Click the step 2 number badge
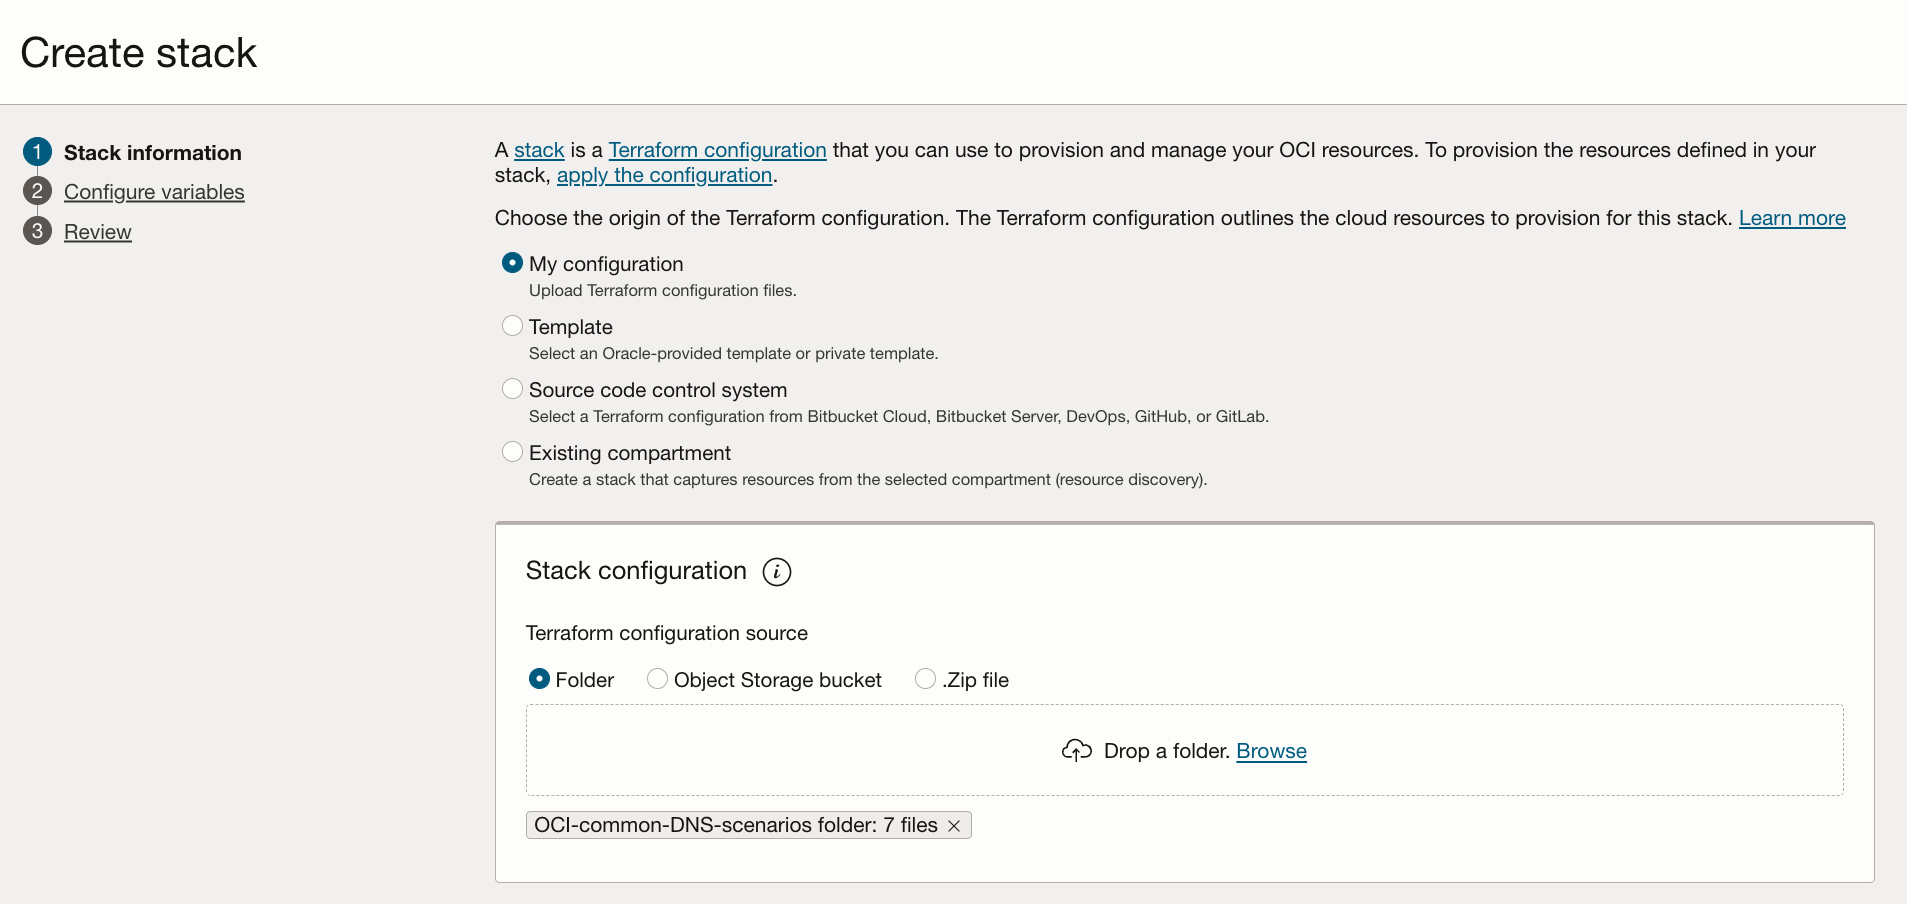 [37, 191]
